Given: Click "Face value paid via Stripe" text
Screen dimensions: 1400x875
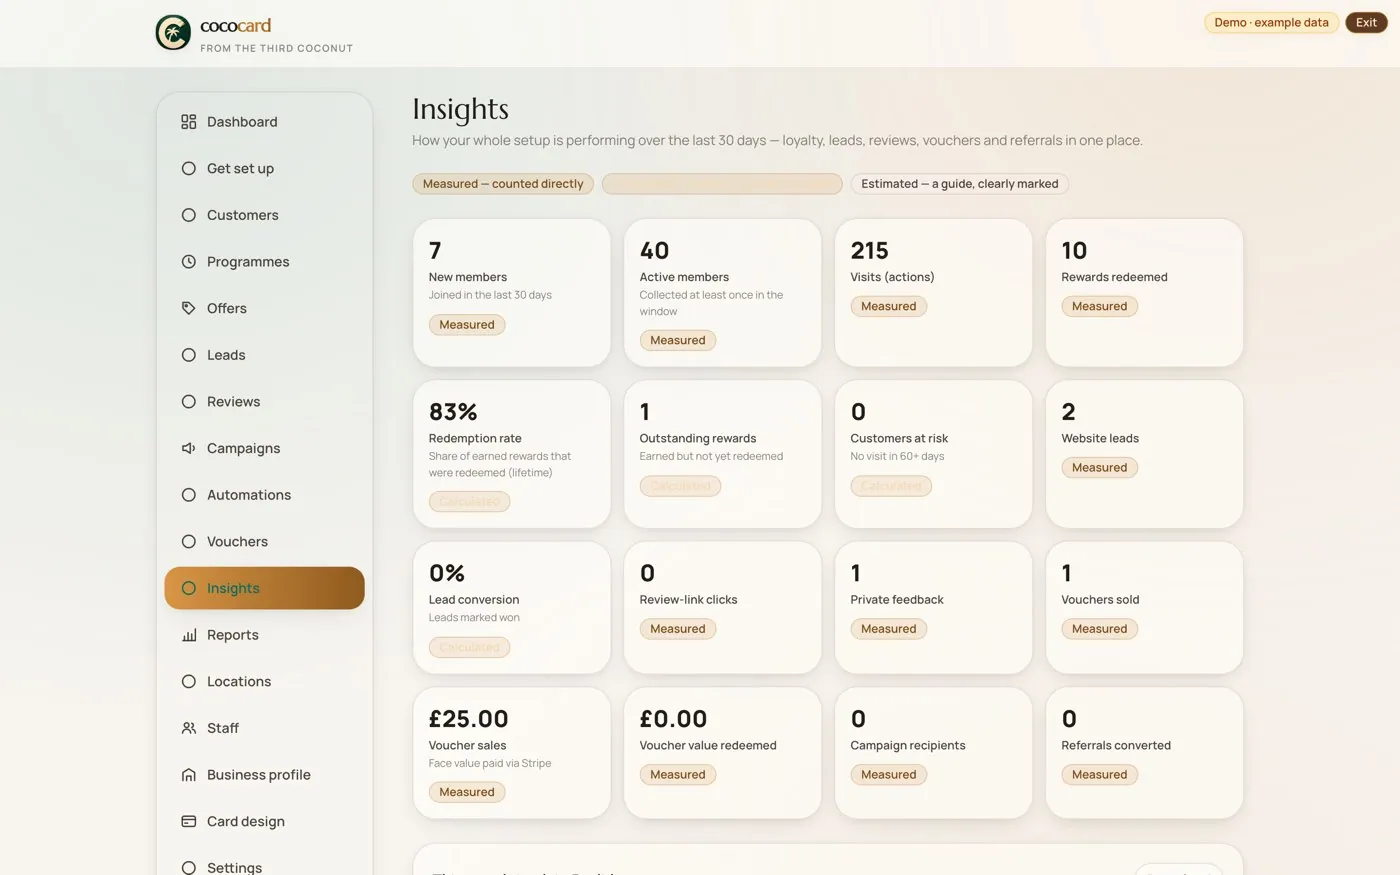Looking at the screenshot, I should pyautogui.click(x=490, y=763).
